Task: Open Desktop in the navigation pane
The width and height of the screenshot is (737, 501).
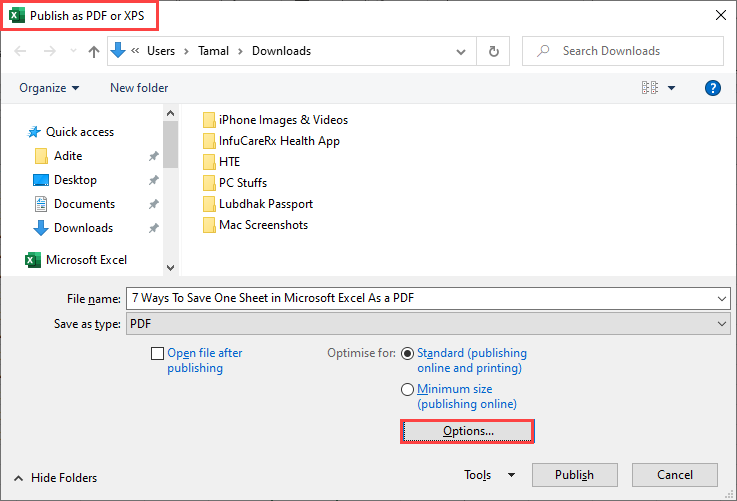Action: [75, 180]
